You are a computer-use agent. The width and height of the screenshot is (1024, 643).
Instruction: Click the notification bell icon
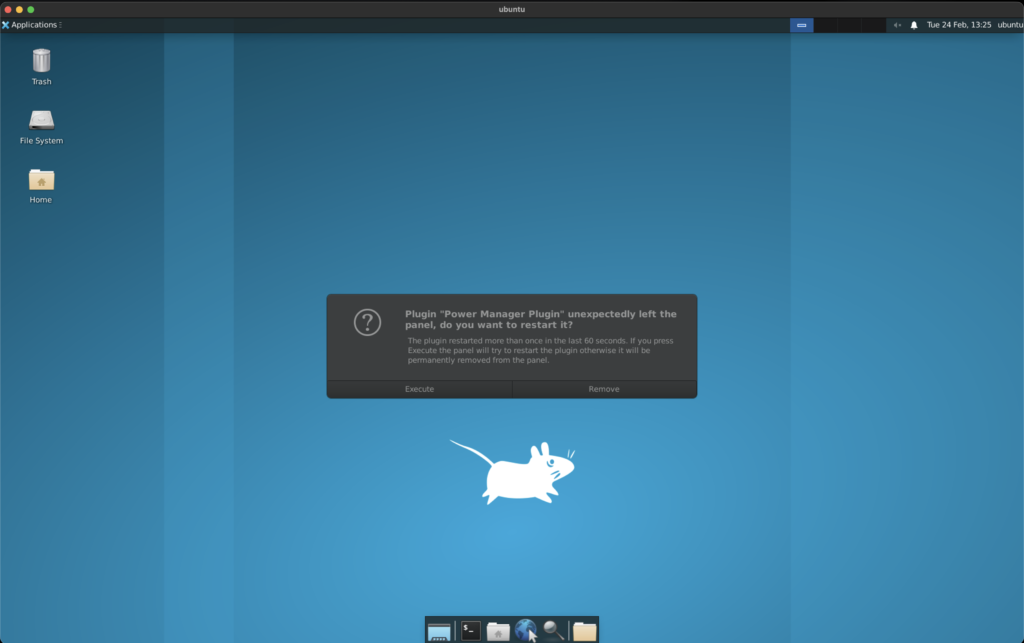coord(913,25)
